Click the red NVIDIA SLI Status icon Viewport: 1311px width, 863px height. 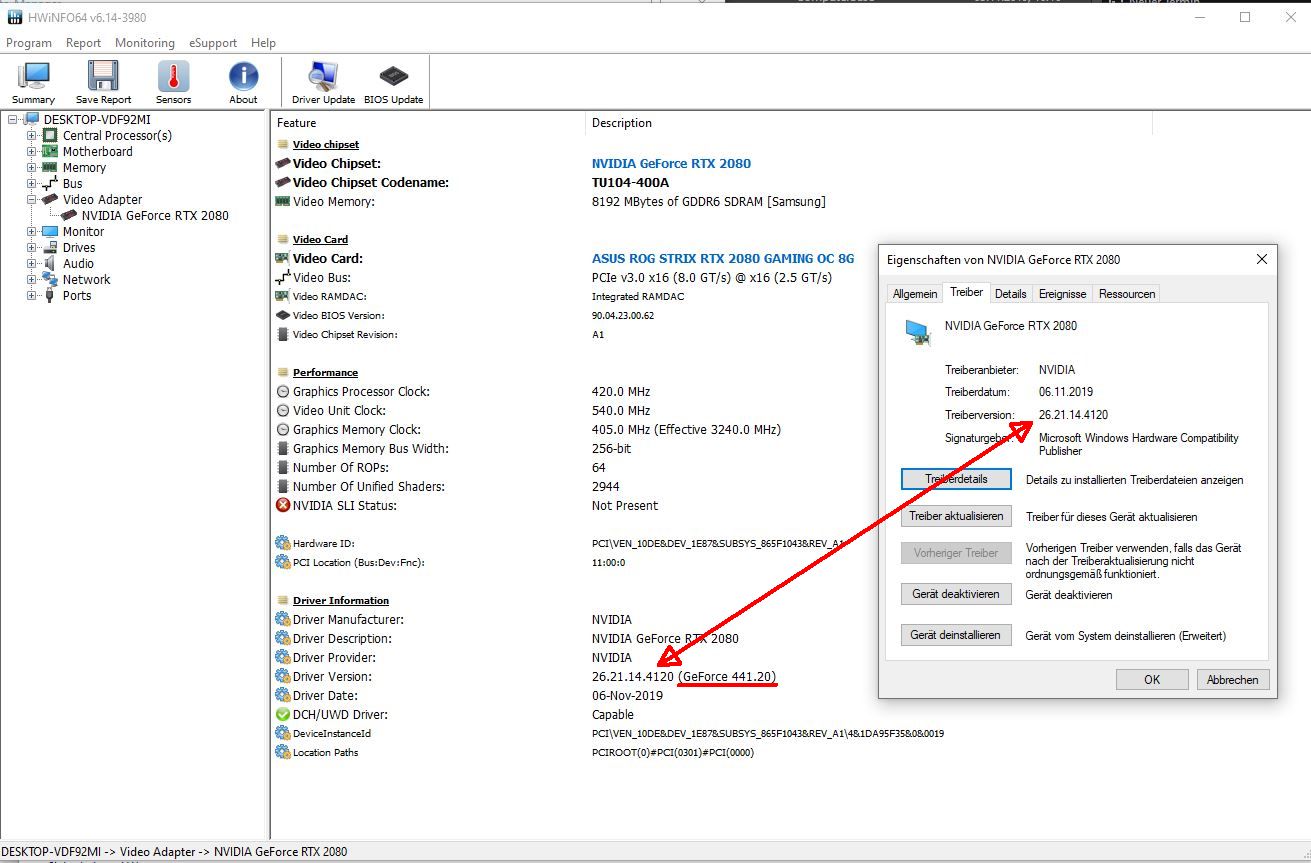(283, 505)
